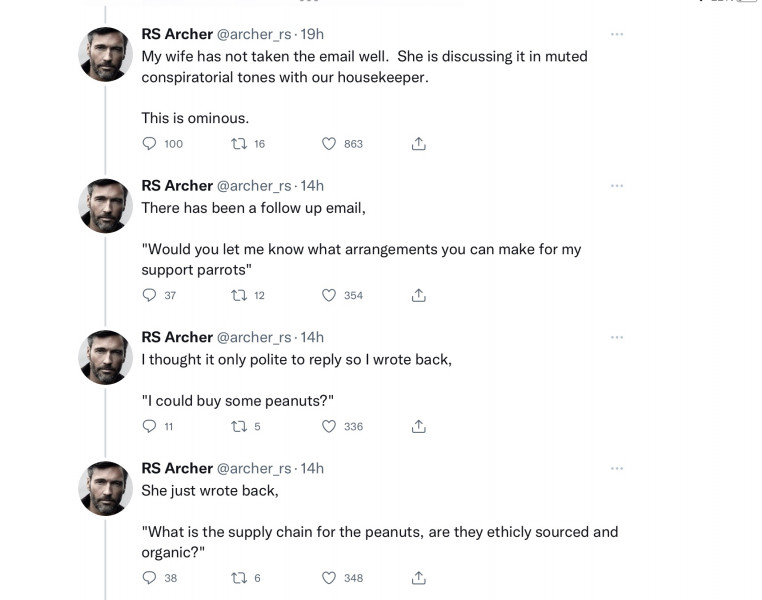Screen dimensions: 762x600
Task: Reply to the 'buy some peanuts' tweet
Action: tap(150, 426)
